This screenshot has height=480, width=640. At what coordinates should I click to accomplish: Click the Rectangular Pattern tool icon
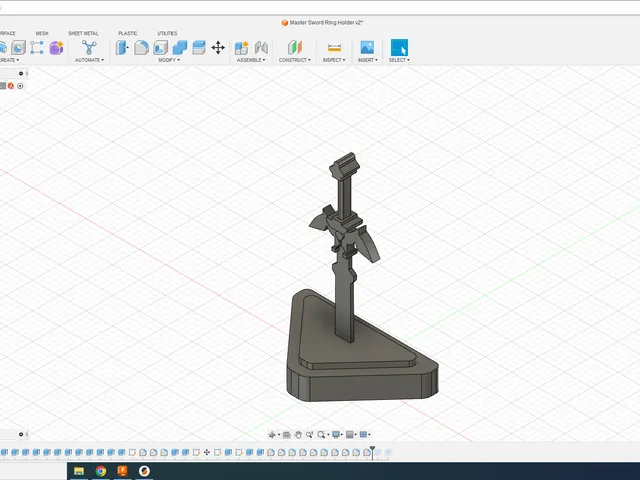pos(37,48)
